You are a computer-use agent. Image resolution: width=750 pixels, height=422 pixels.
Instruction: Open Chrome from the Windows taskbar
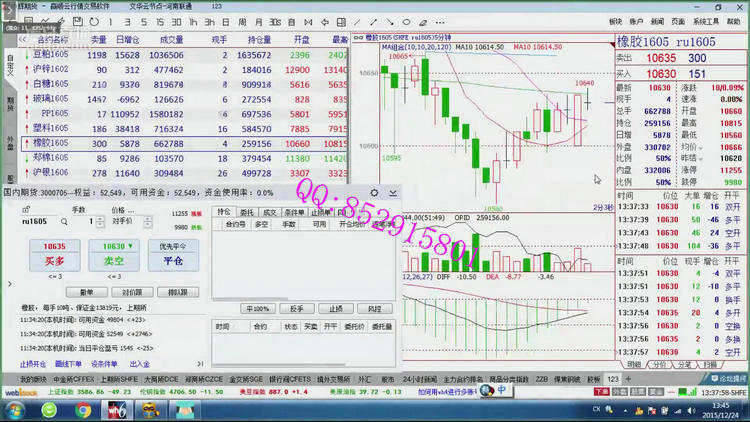click(83, 410)
